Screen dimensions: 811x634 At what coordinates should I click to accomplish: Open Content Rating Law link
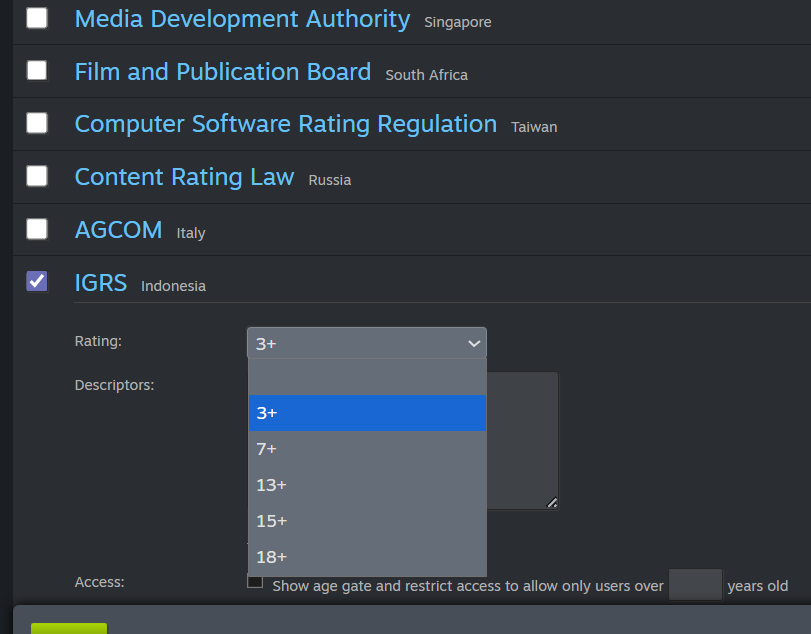coord(184,177)
